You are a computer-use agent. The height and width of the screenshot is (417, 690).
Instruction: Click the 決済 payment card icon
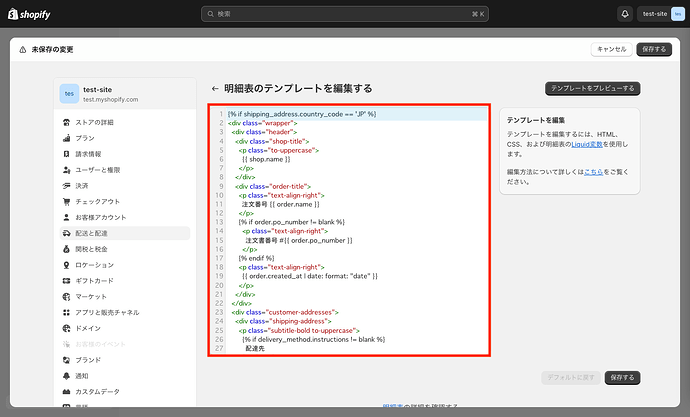click(x=66, y=186)
